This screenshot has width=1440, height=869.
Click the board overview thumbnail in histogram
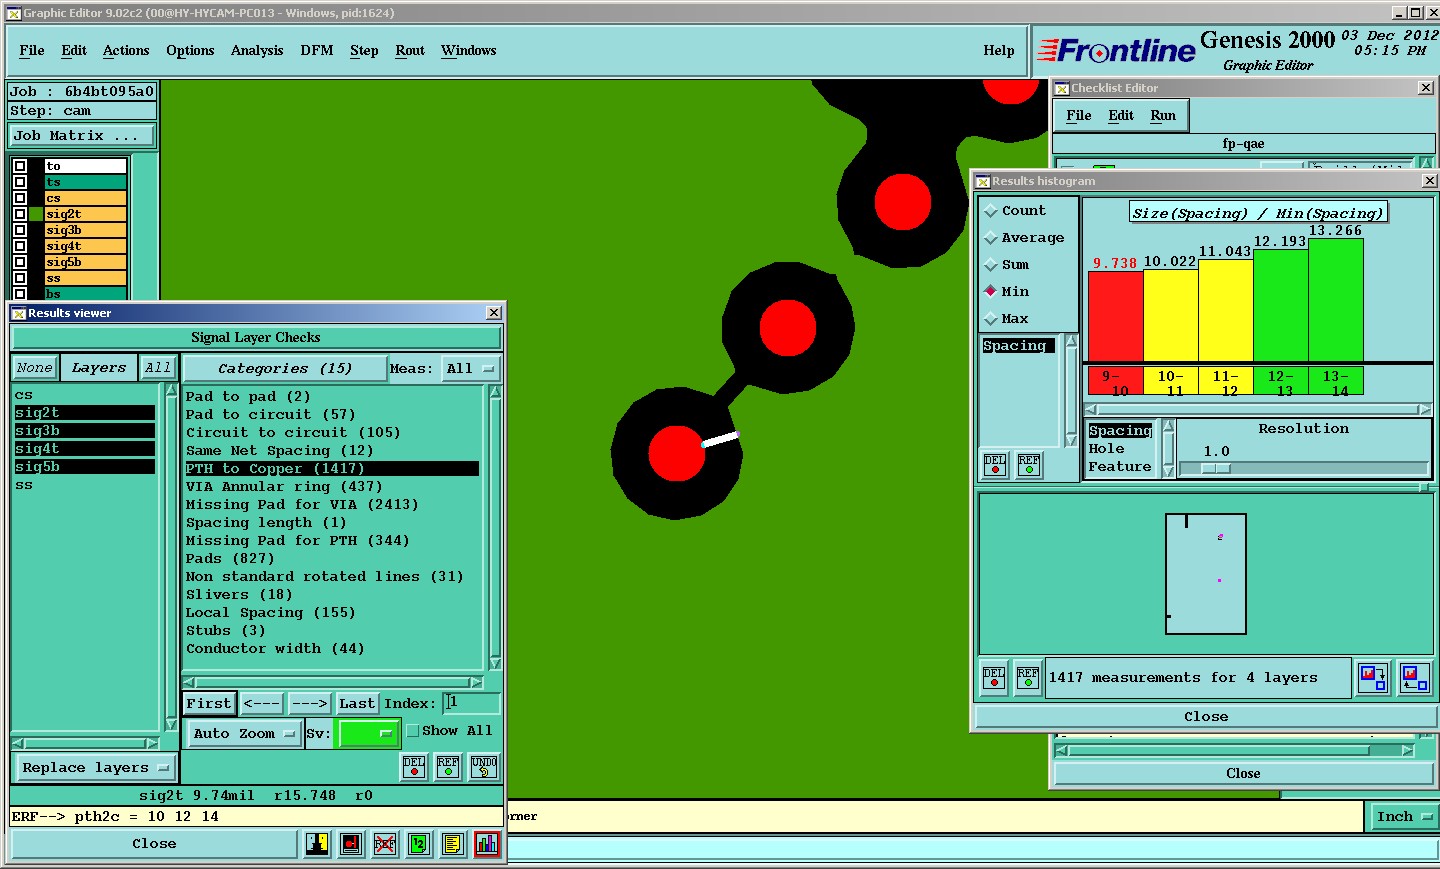pyautogui.click(x=1206, y=574)
